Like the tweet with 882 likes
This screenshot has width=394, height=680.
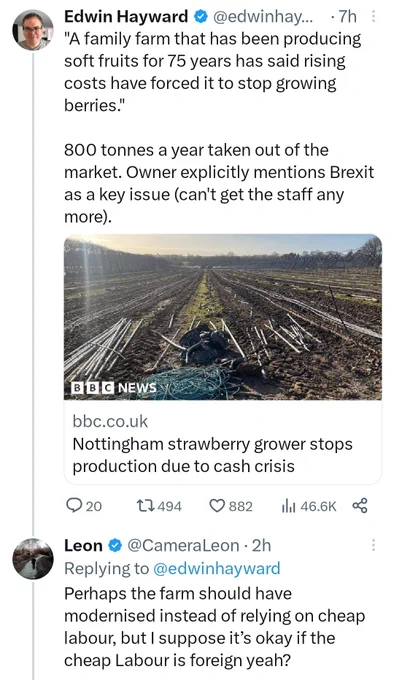click(x=231, y=506)
